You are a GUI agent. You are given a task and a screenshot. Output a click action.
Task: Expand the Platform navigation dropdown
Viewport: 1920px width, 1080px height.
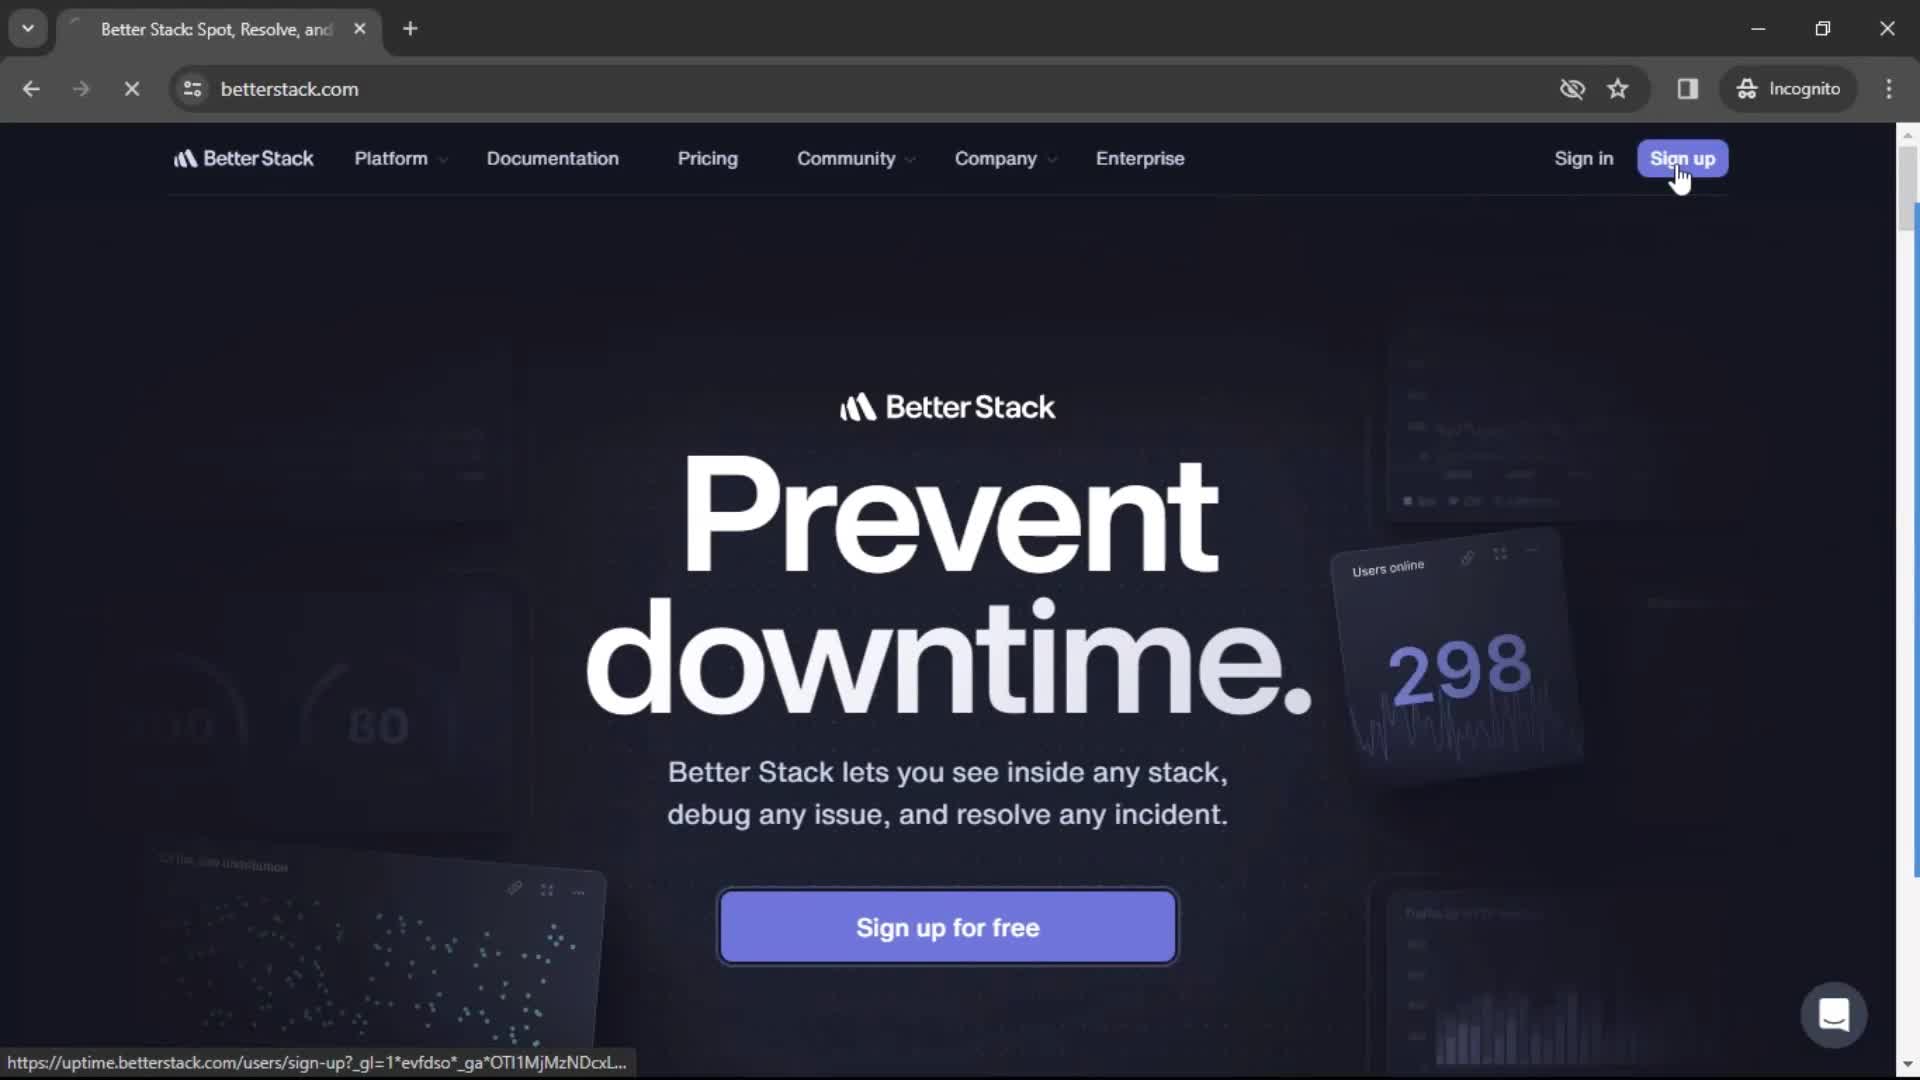pyautogui.click(x=400, y=158)
